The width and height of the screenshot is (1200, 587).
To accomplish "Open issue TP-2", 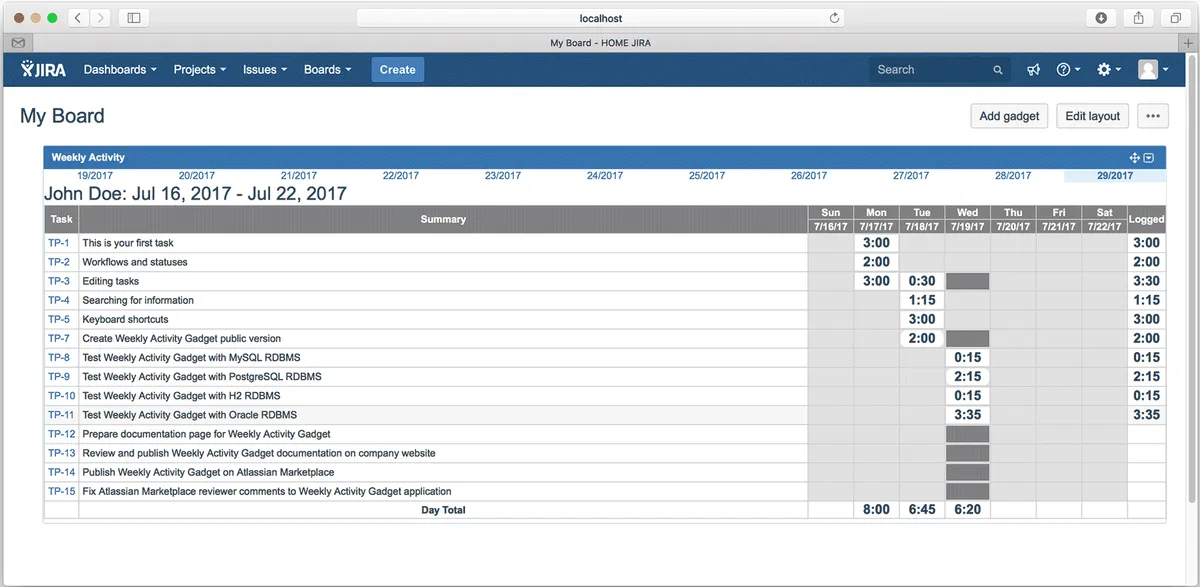I will (x=59, y=262).
